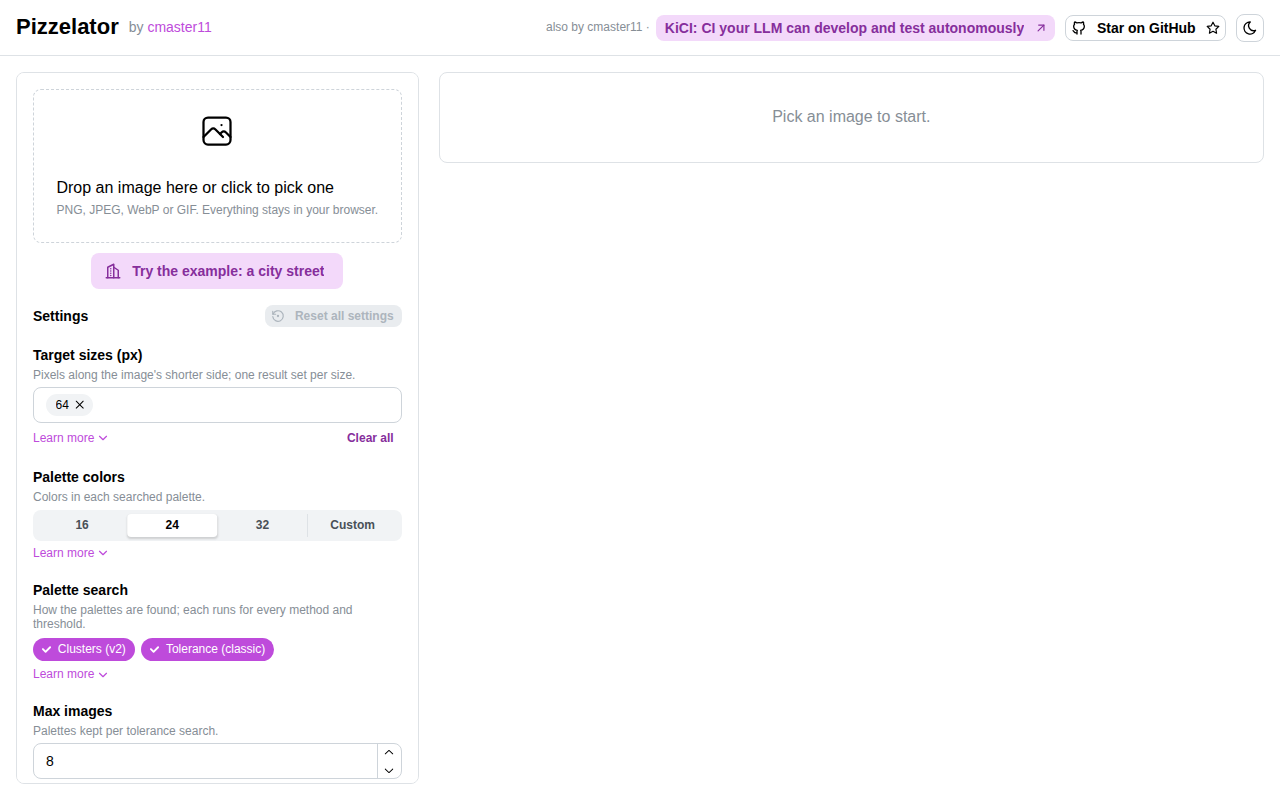Click the star icon beside Star on GitHub
The image size is (1280, 800).
click(1213, 28)
